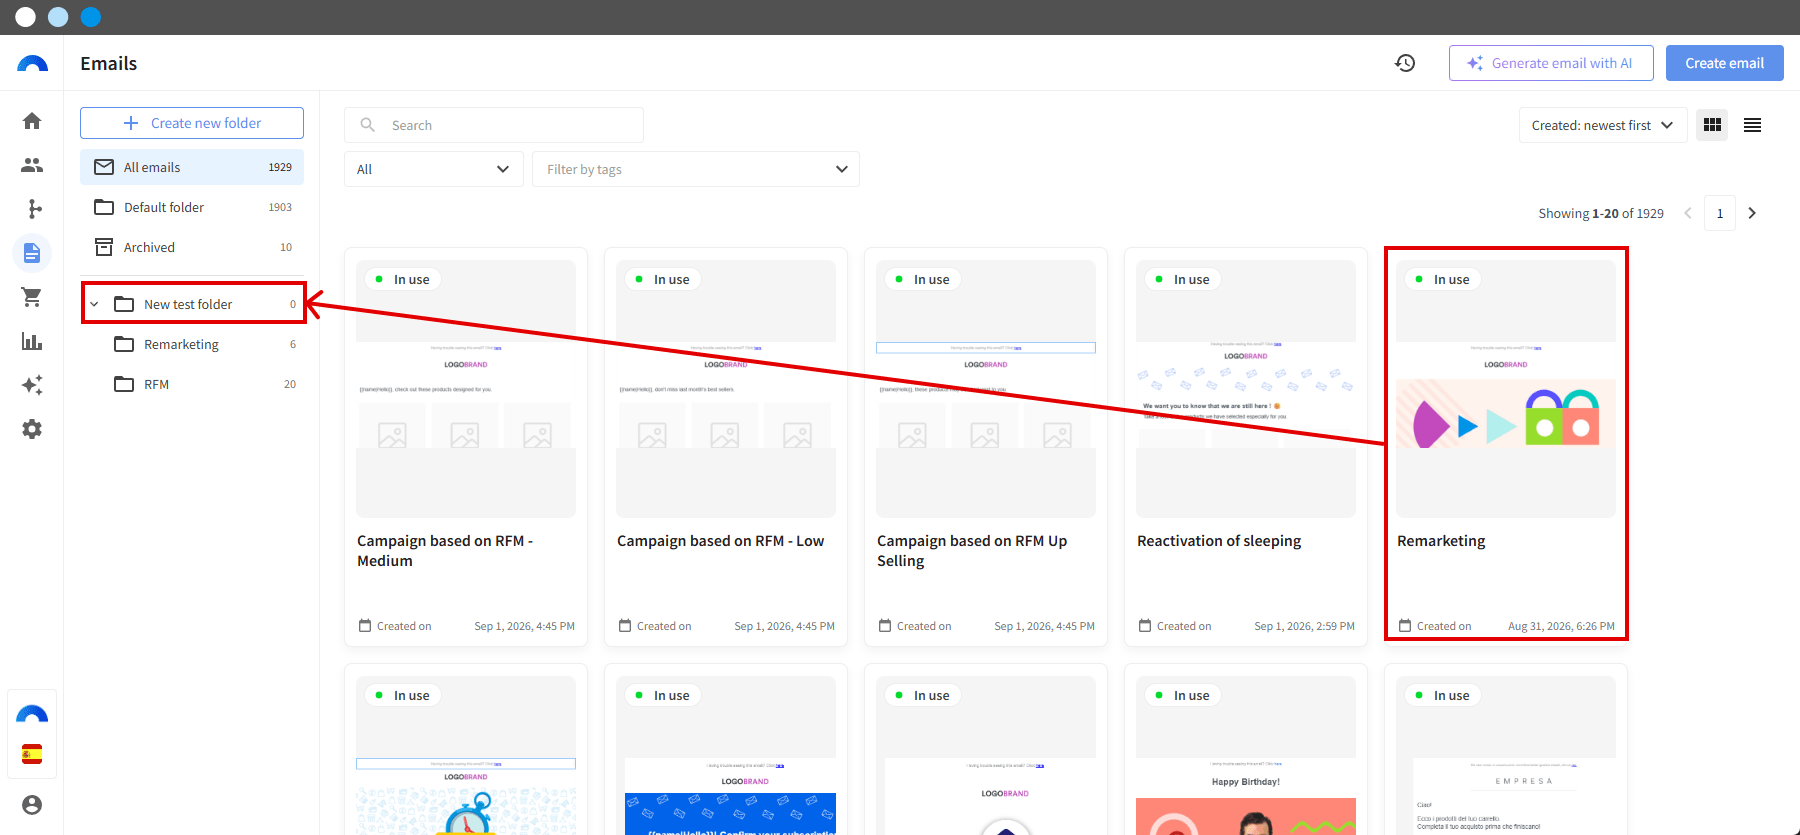Open Reactivation of sleeping email card
Viewport: 1800px width, 835px height.
[1246, 447]
